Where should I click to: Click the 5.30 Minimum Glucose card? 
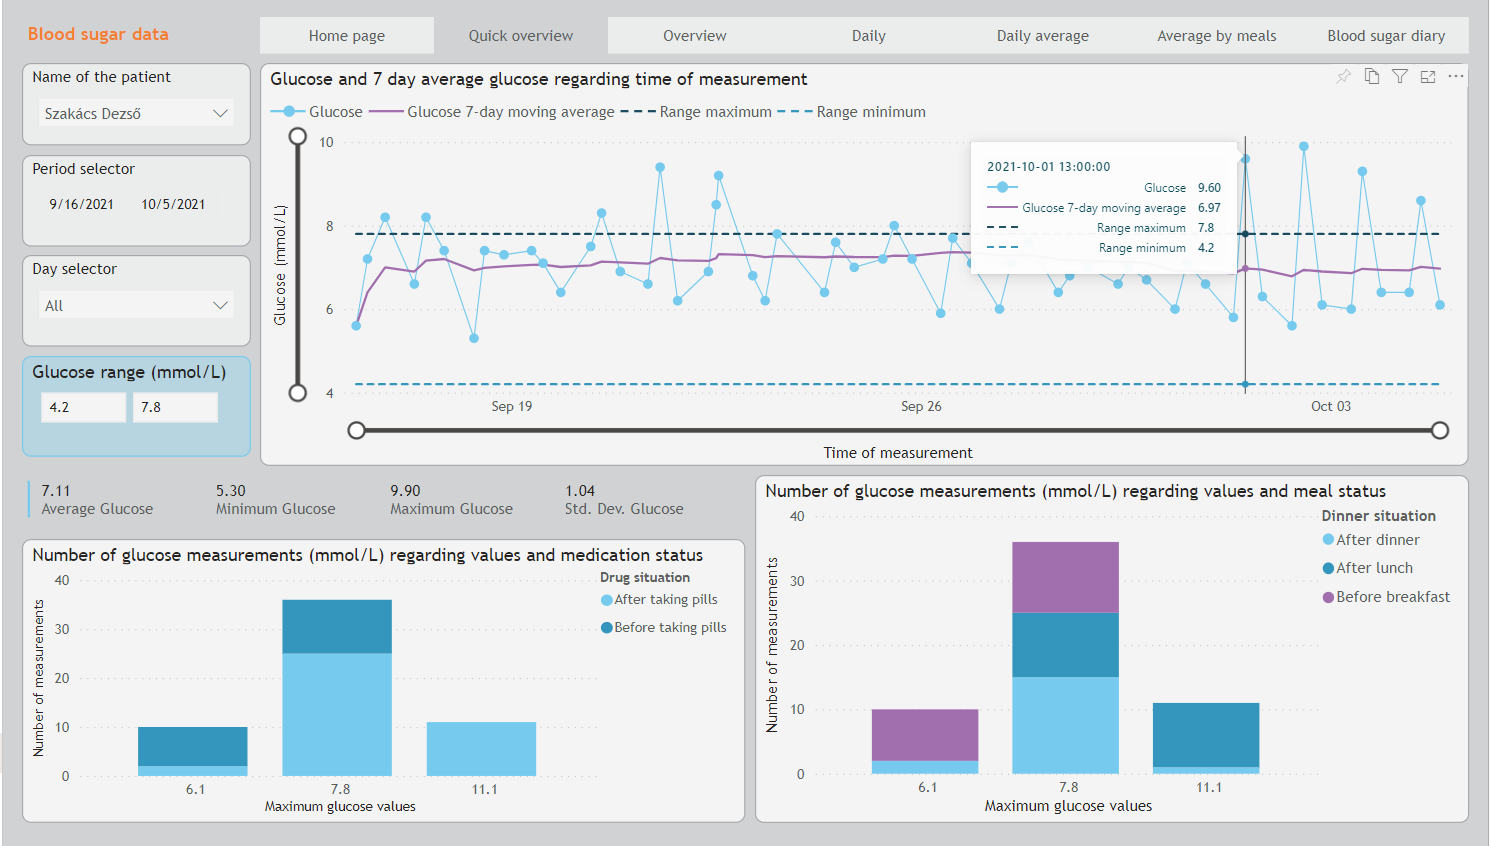coord(276,500)
